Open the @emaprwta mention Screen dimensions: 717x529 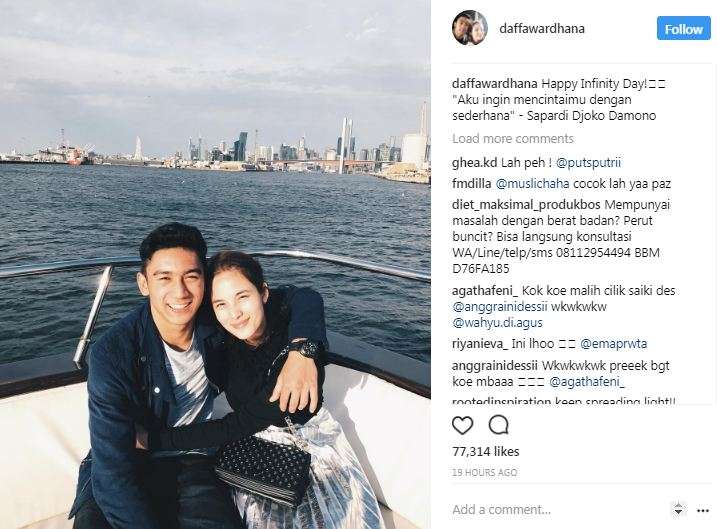coord(613,344)
